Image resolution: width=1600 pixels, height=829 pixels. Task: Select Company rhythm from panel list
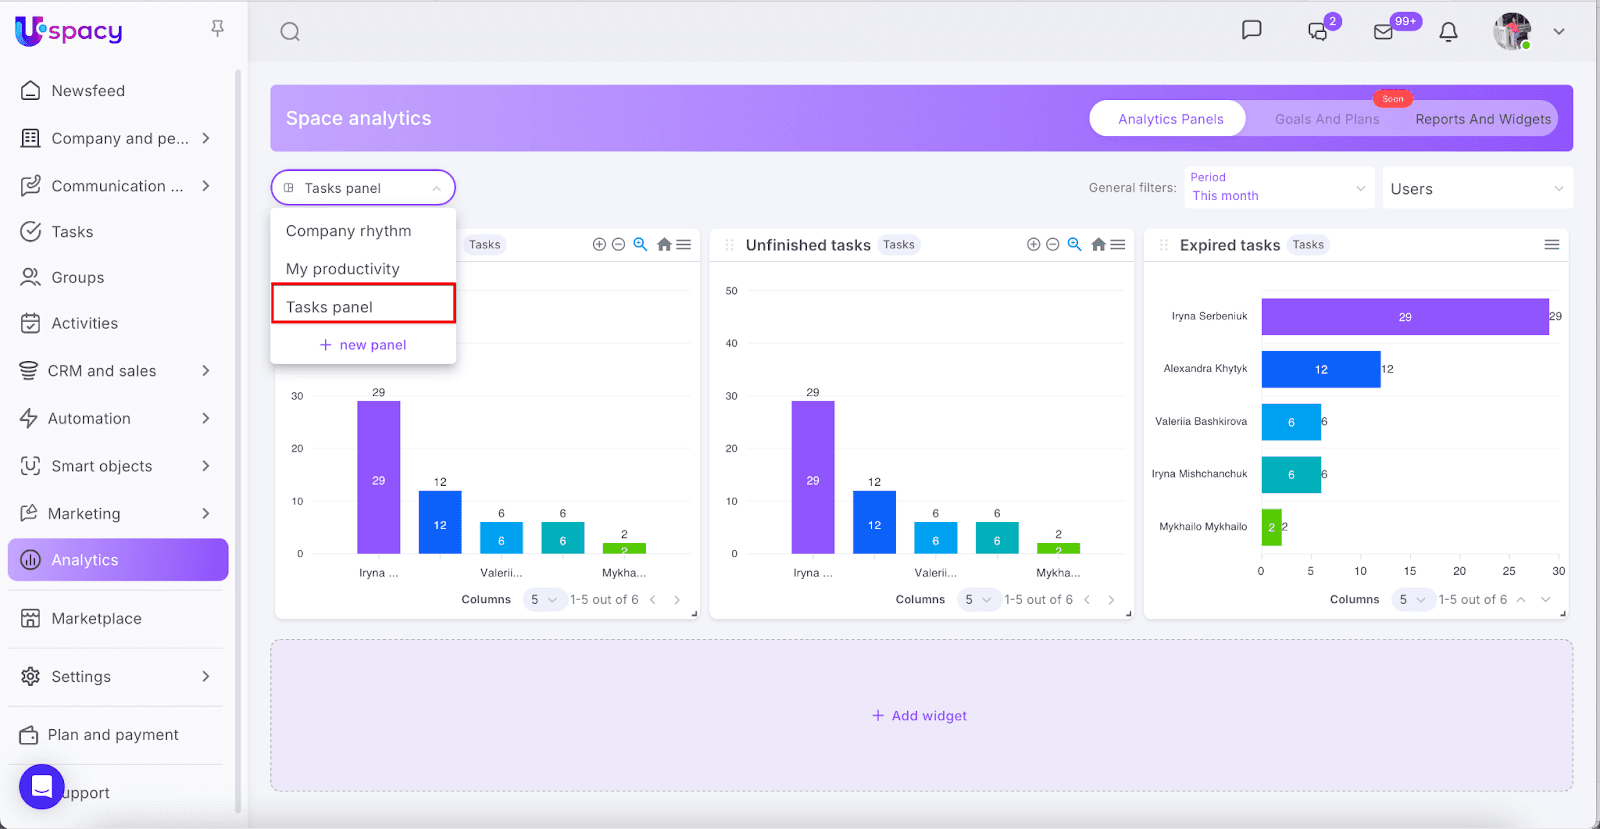click(348, 231)
